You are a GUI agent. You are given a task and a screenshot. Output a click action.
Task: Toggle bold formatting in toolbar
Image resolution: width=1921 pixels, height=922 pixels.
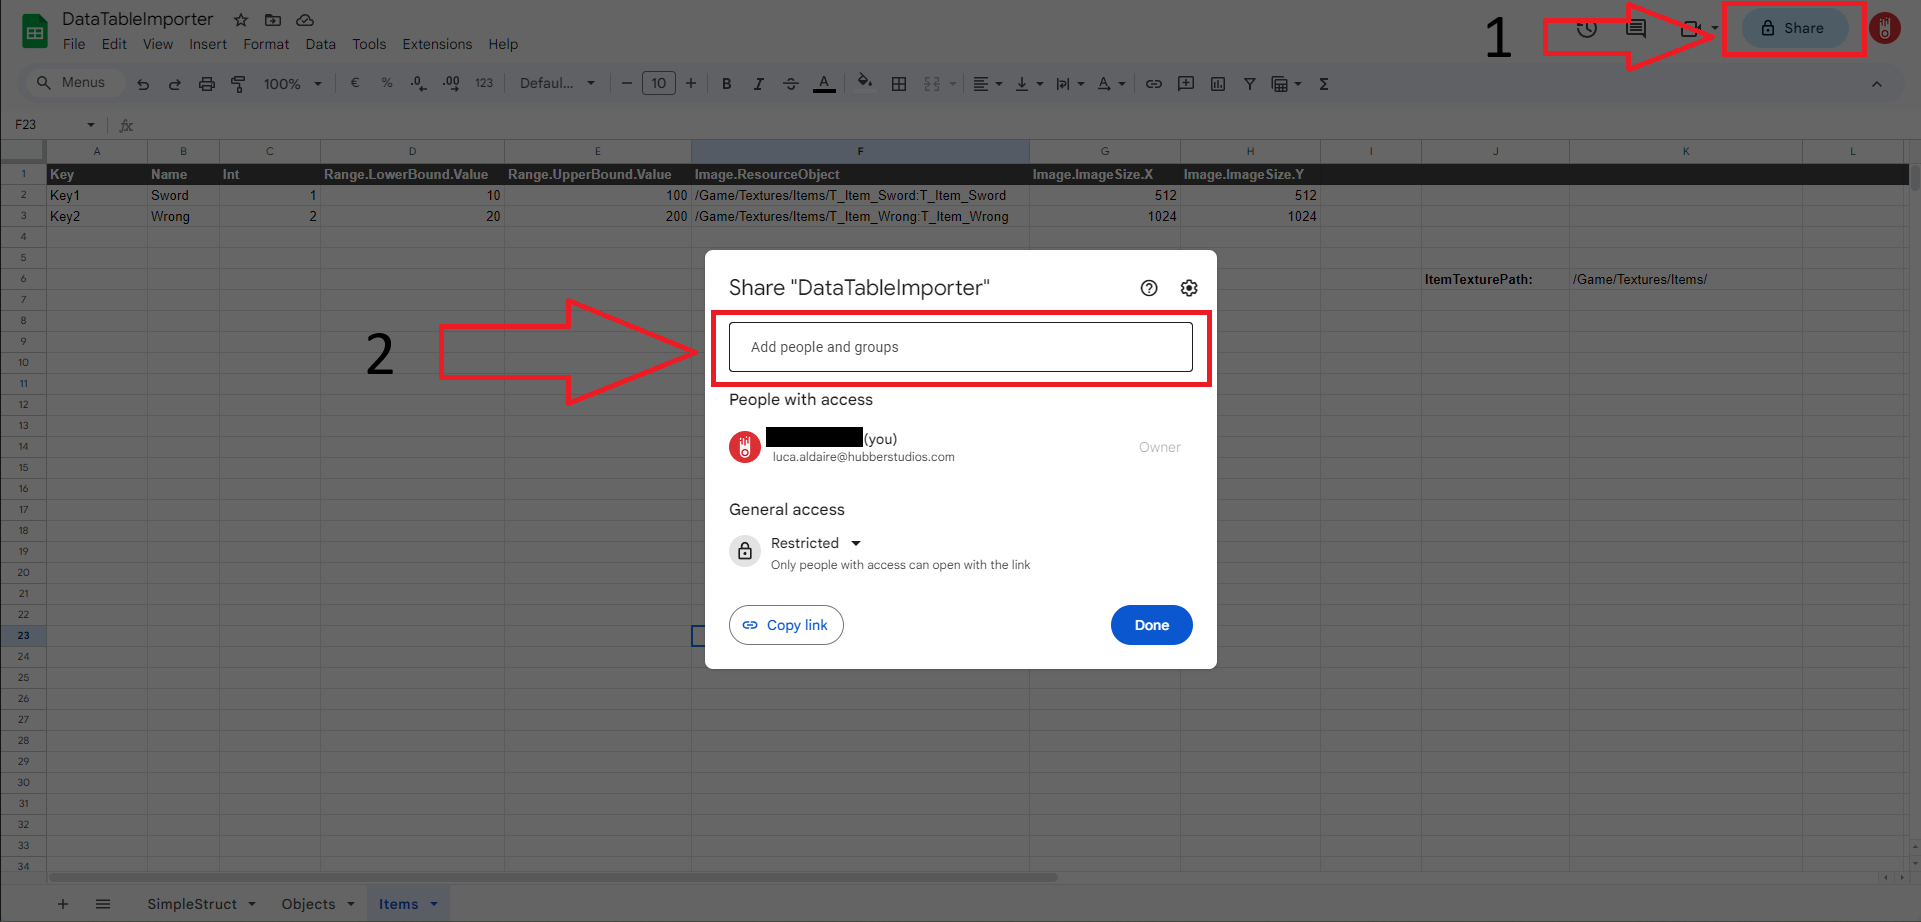727,84
